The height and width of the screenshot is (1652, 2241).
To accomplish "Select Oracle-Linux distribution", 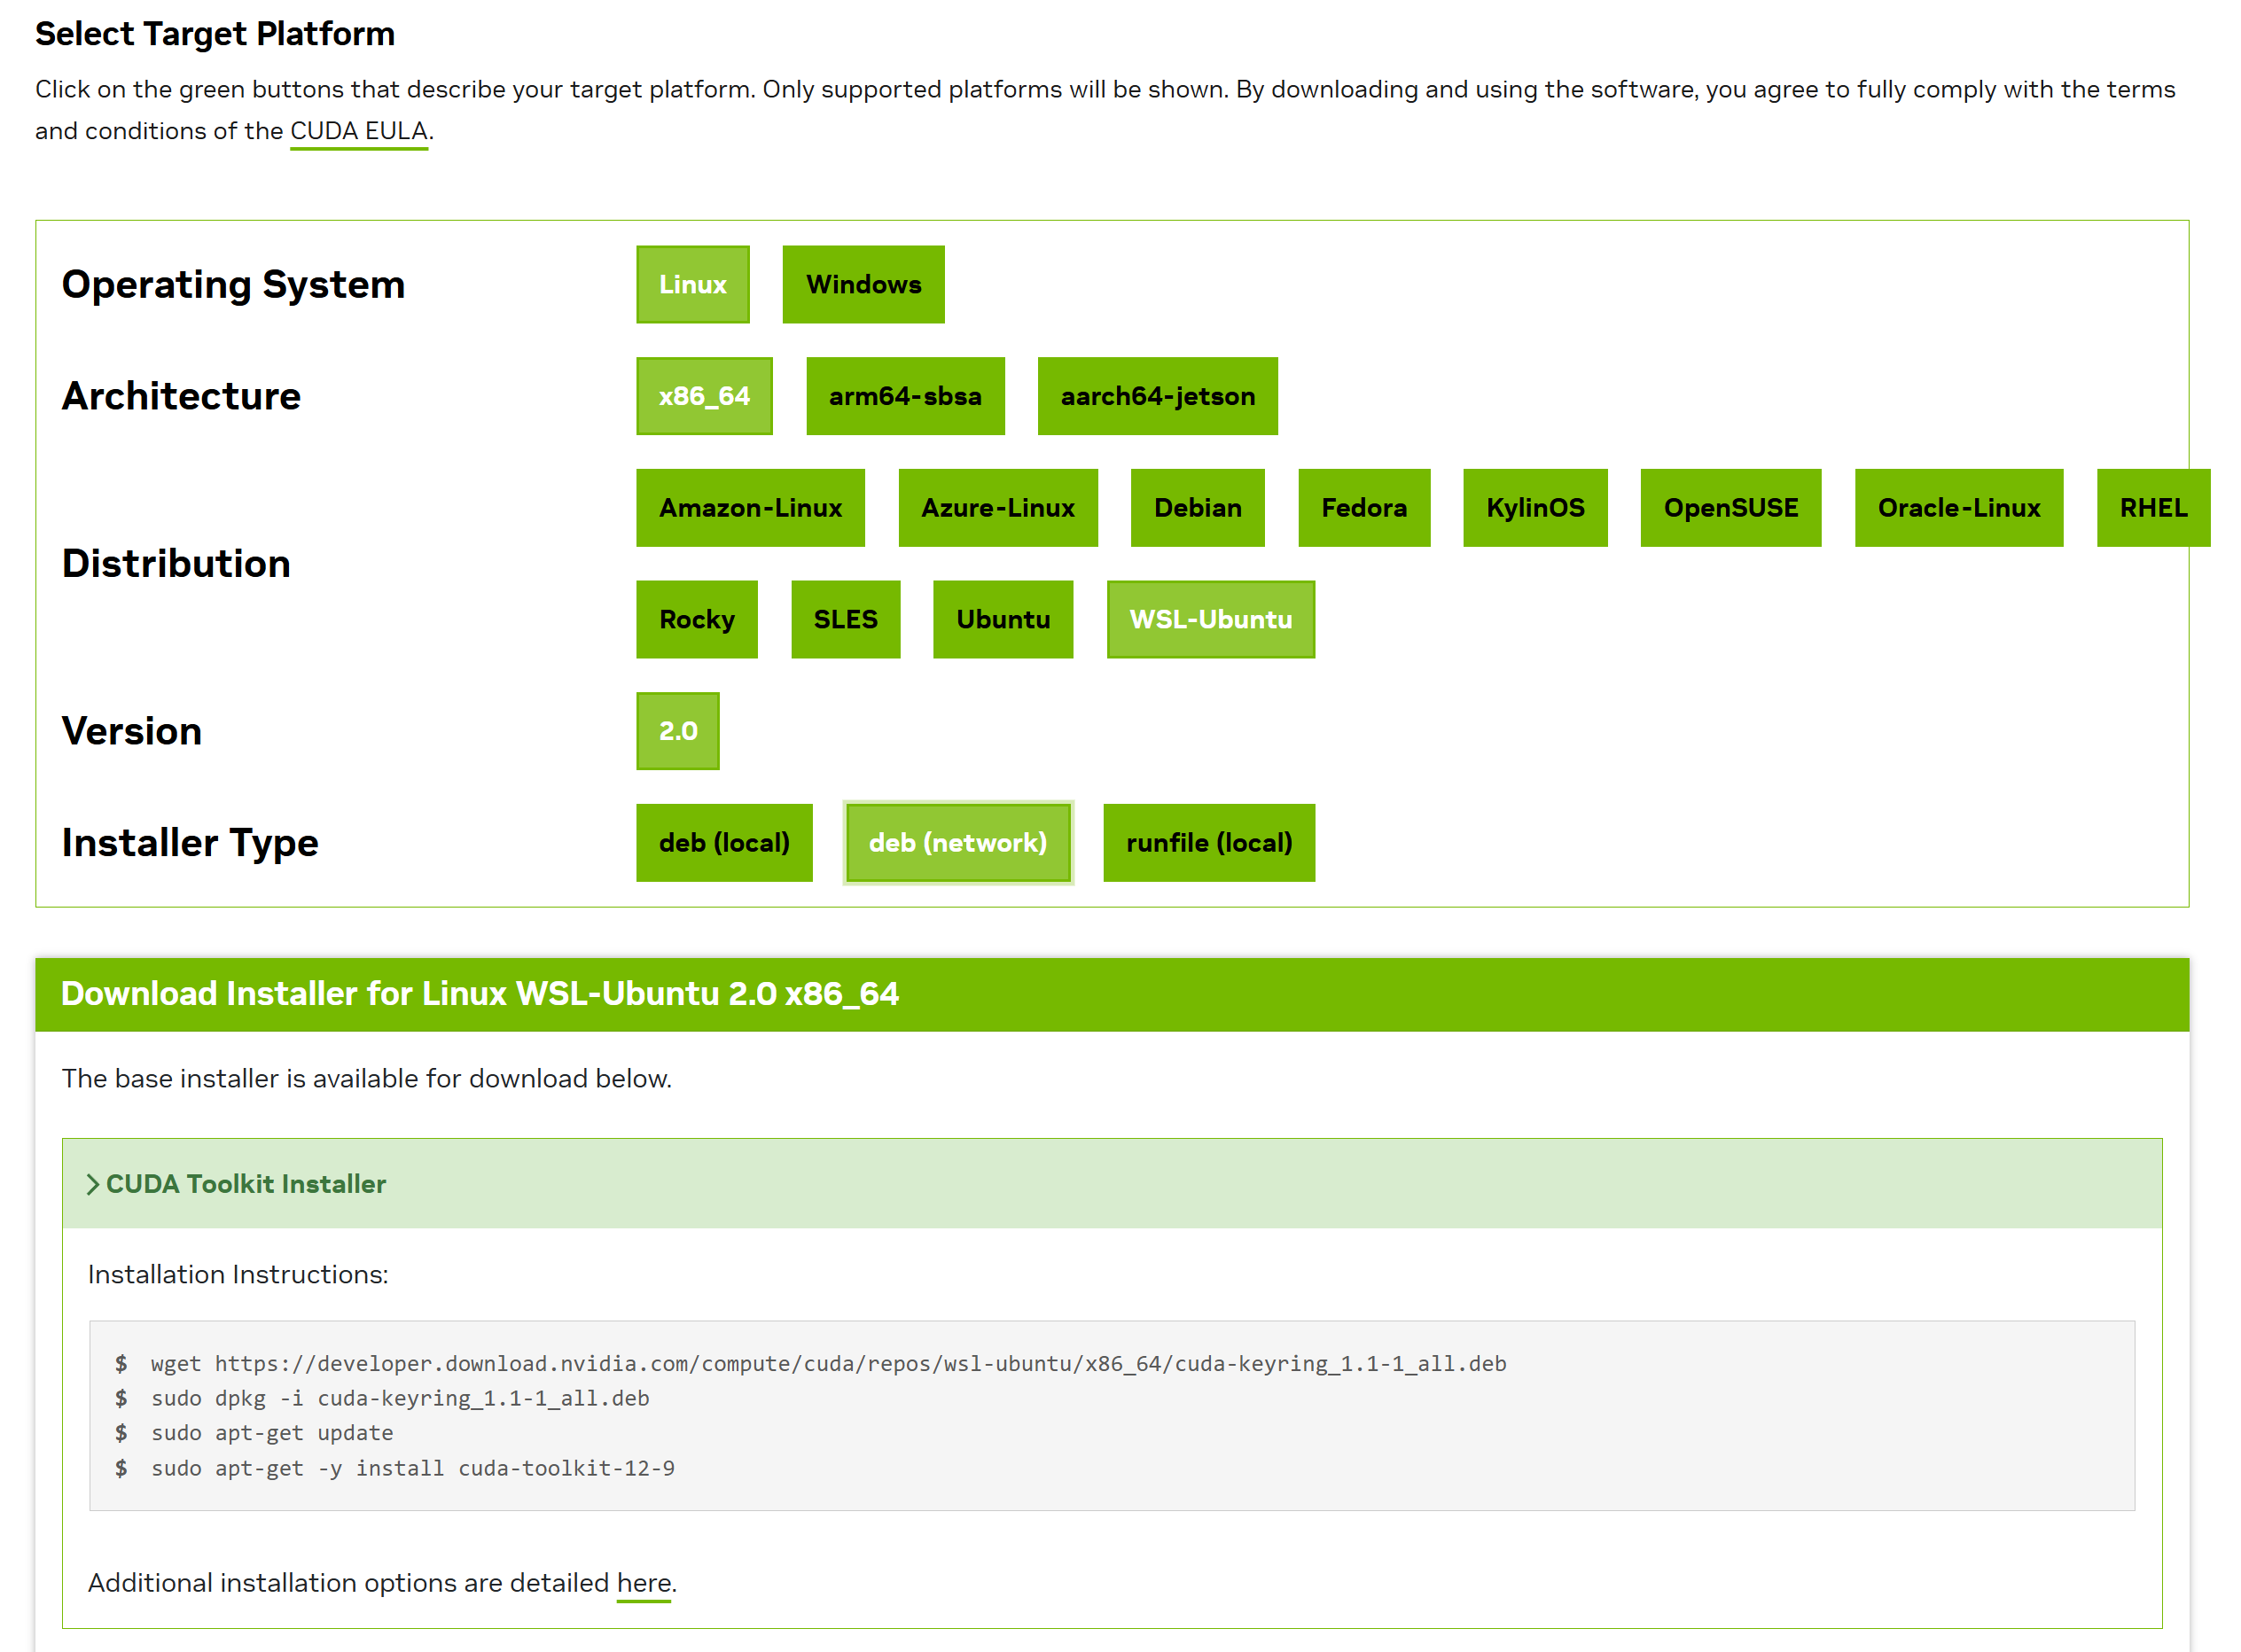I will tap(1957, 508).
